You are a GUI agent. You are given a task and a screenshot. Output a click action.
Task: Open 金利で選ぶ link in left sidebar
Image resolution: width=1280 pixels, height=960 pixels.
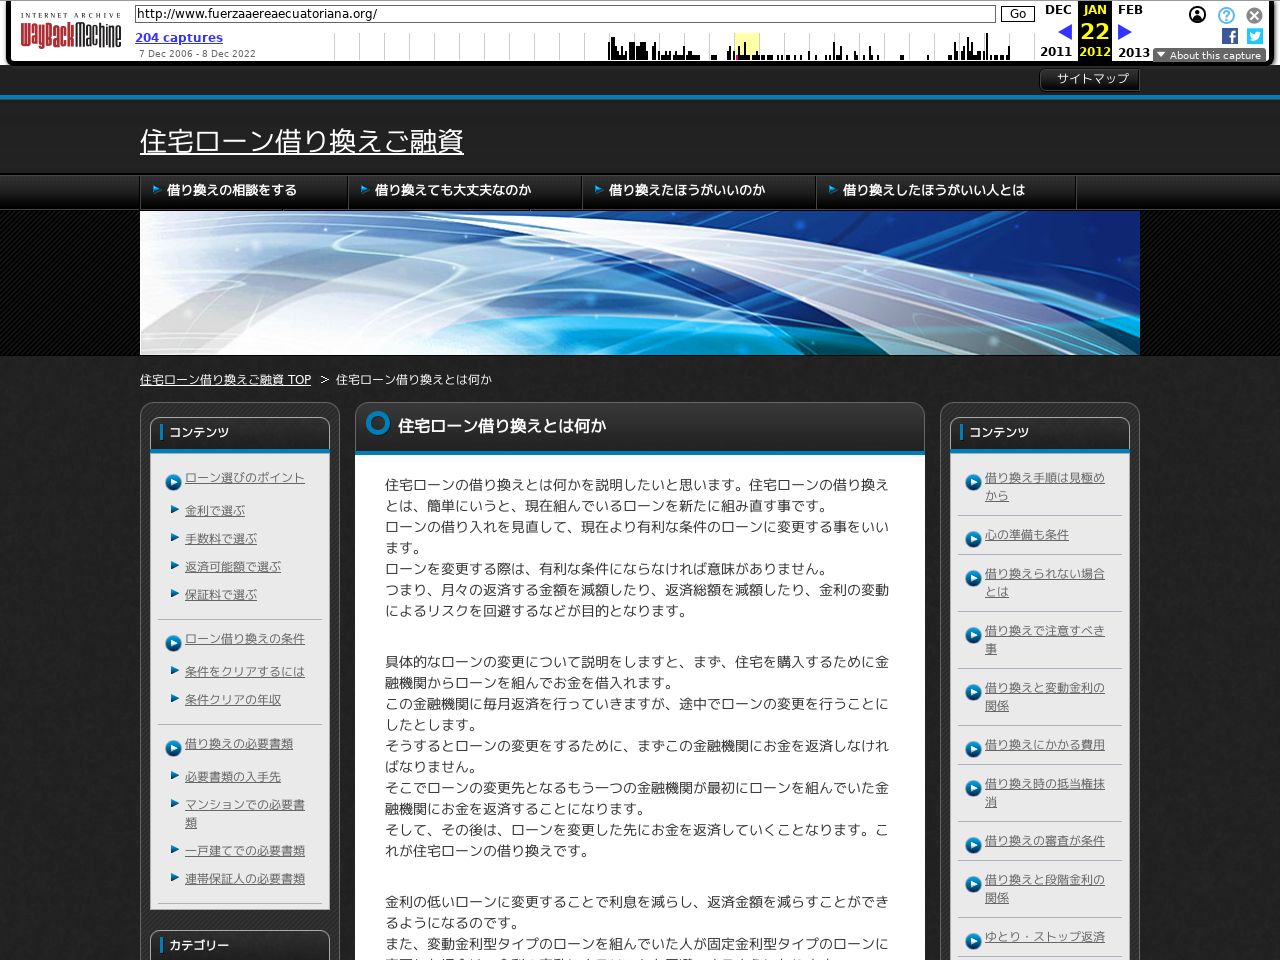point(214,511)
